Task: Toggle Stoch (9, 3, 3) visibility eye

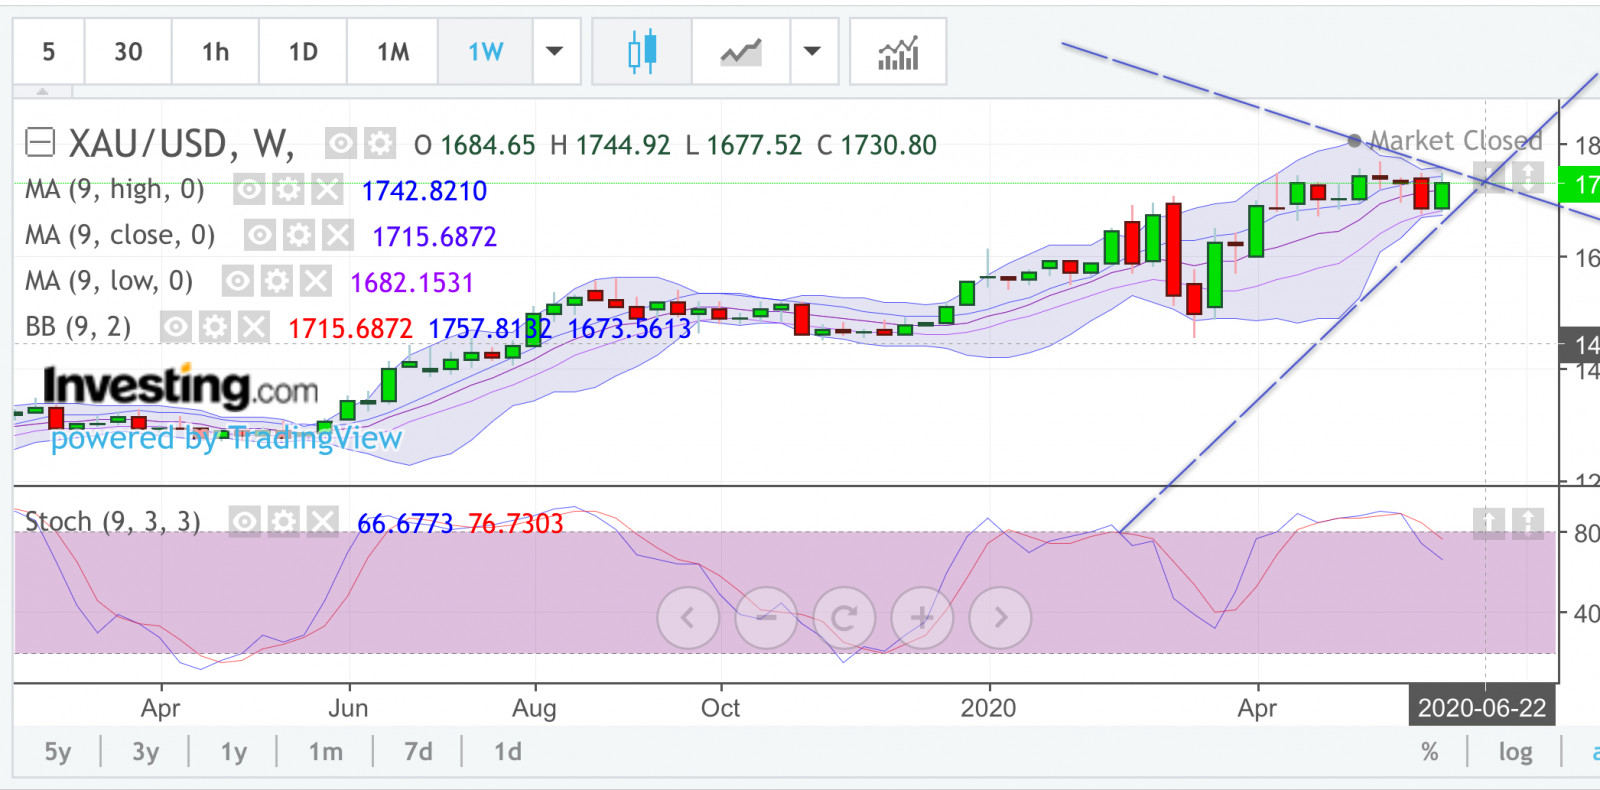Action: (245, 521)
